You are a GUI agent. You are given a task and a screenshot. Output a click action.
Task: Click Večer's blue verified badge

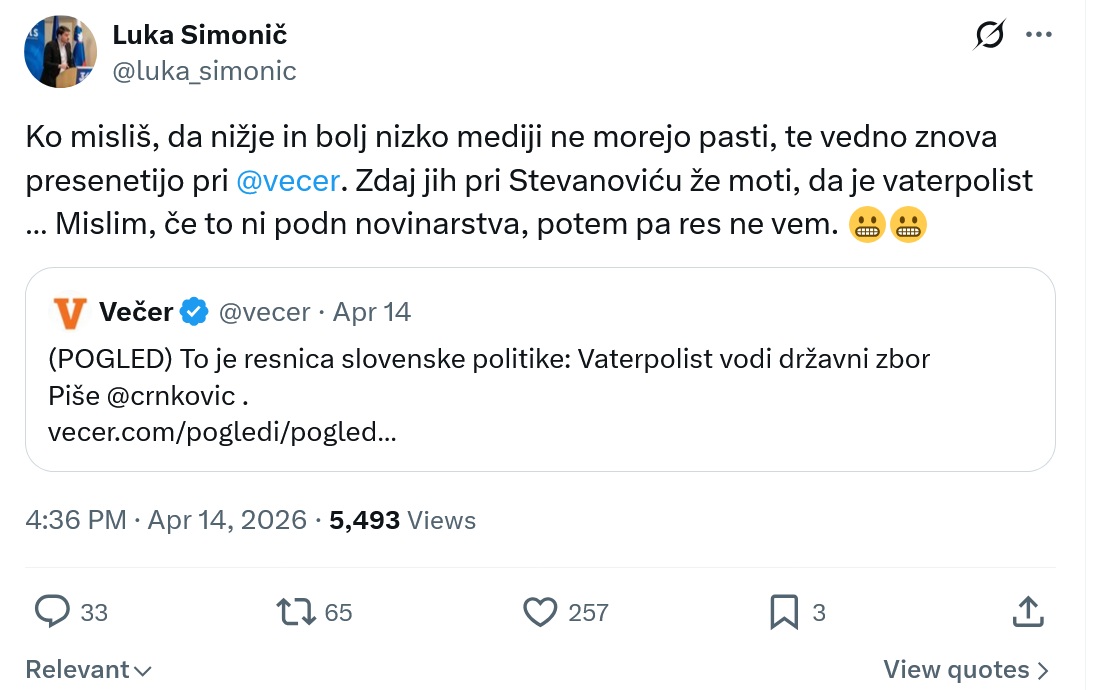click(194, 312)
